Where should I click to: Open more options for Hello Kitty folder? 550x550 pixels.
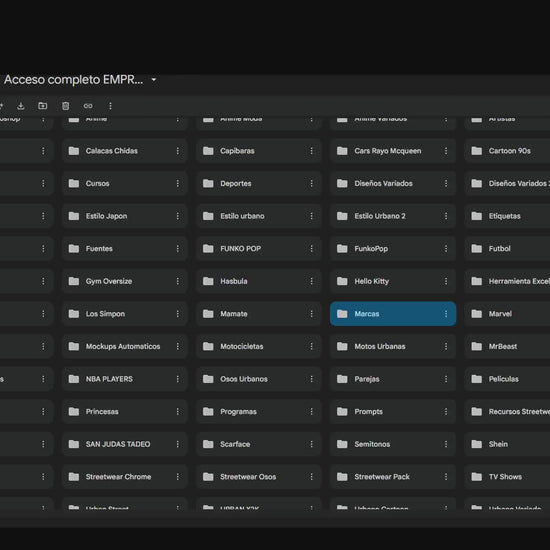[x=446, y=281]
